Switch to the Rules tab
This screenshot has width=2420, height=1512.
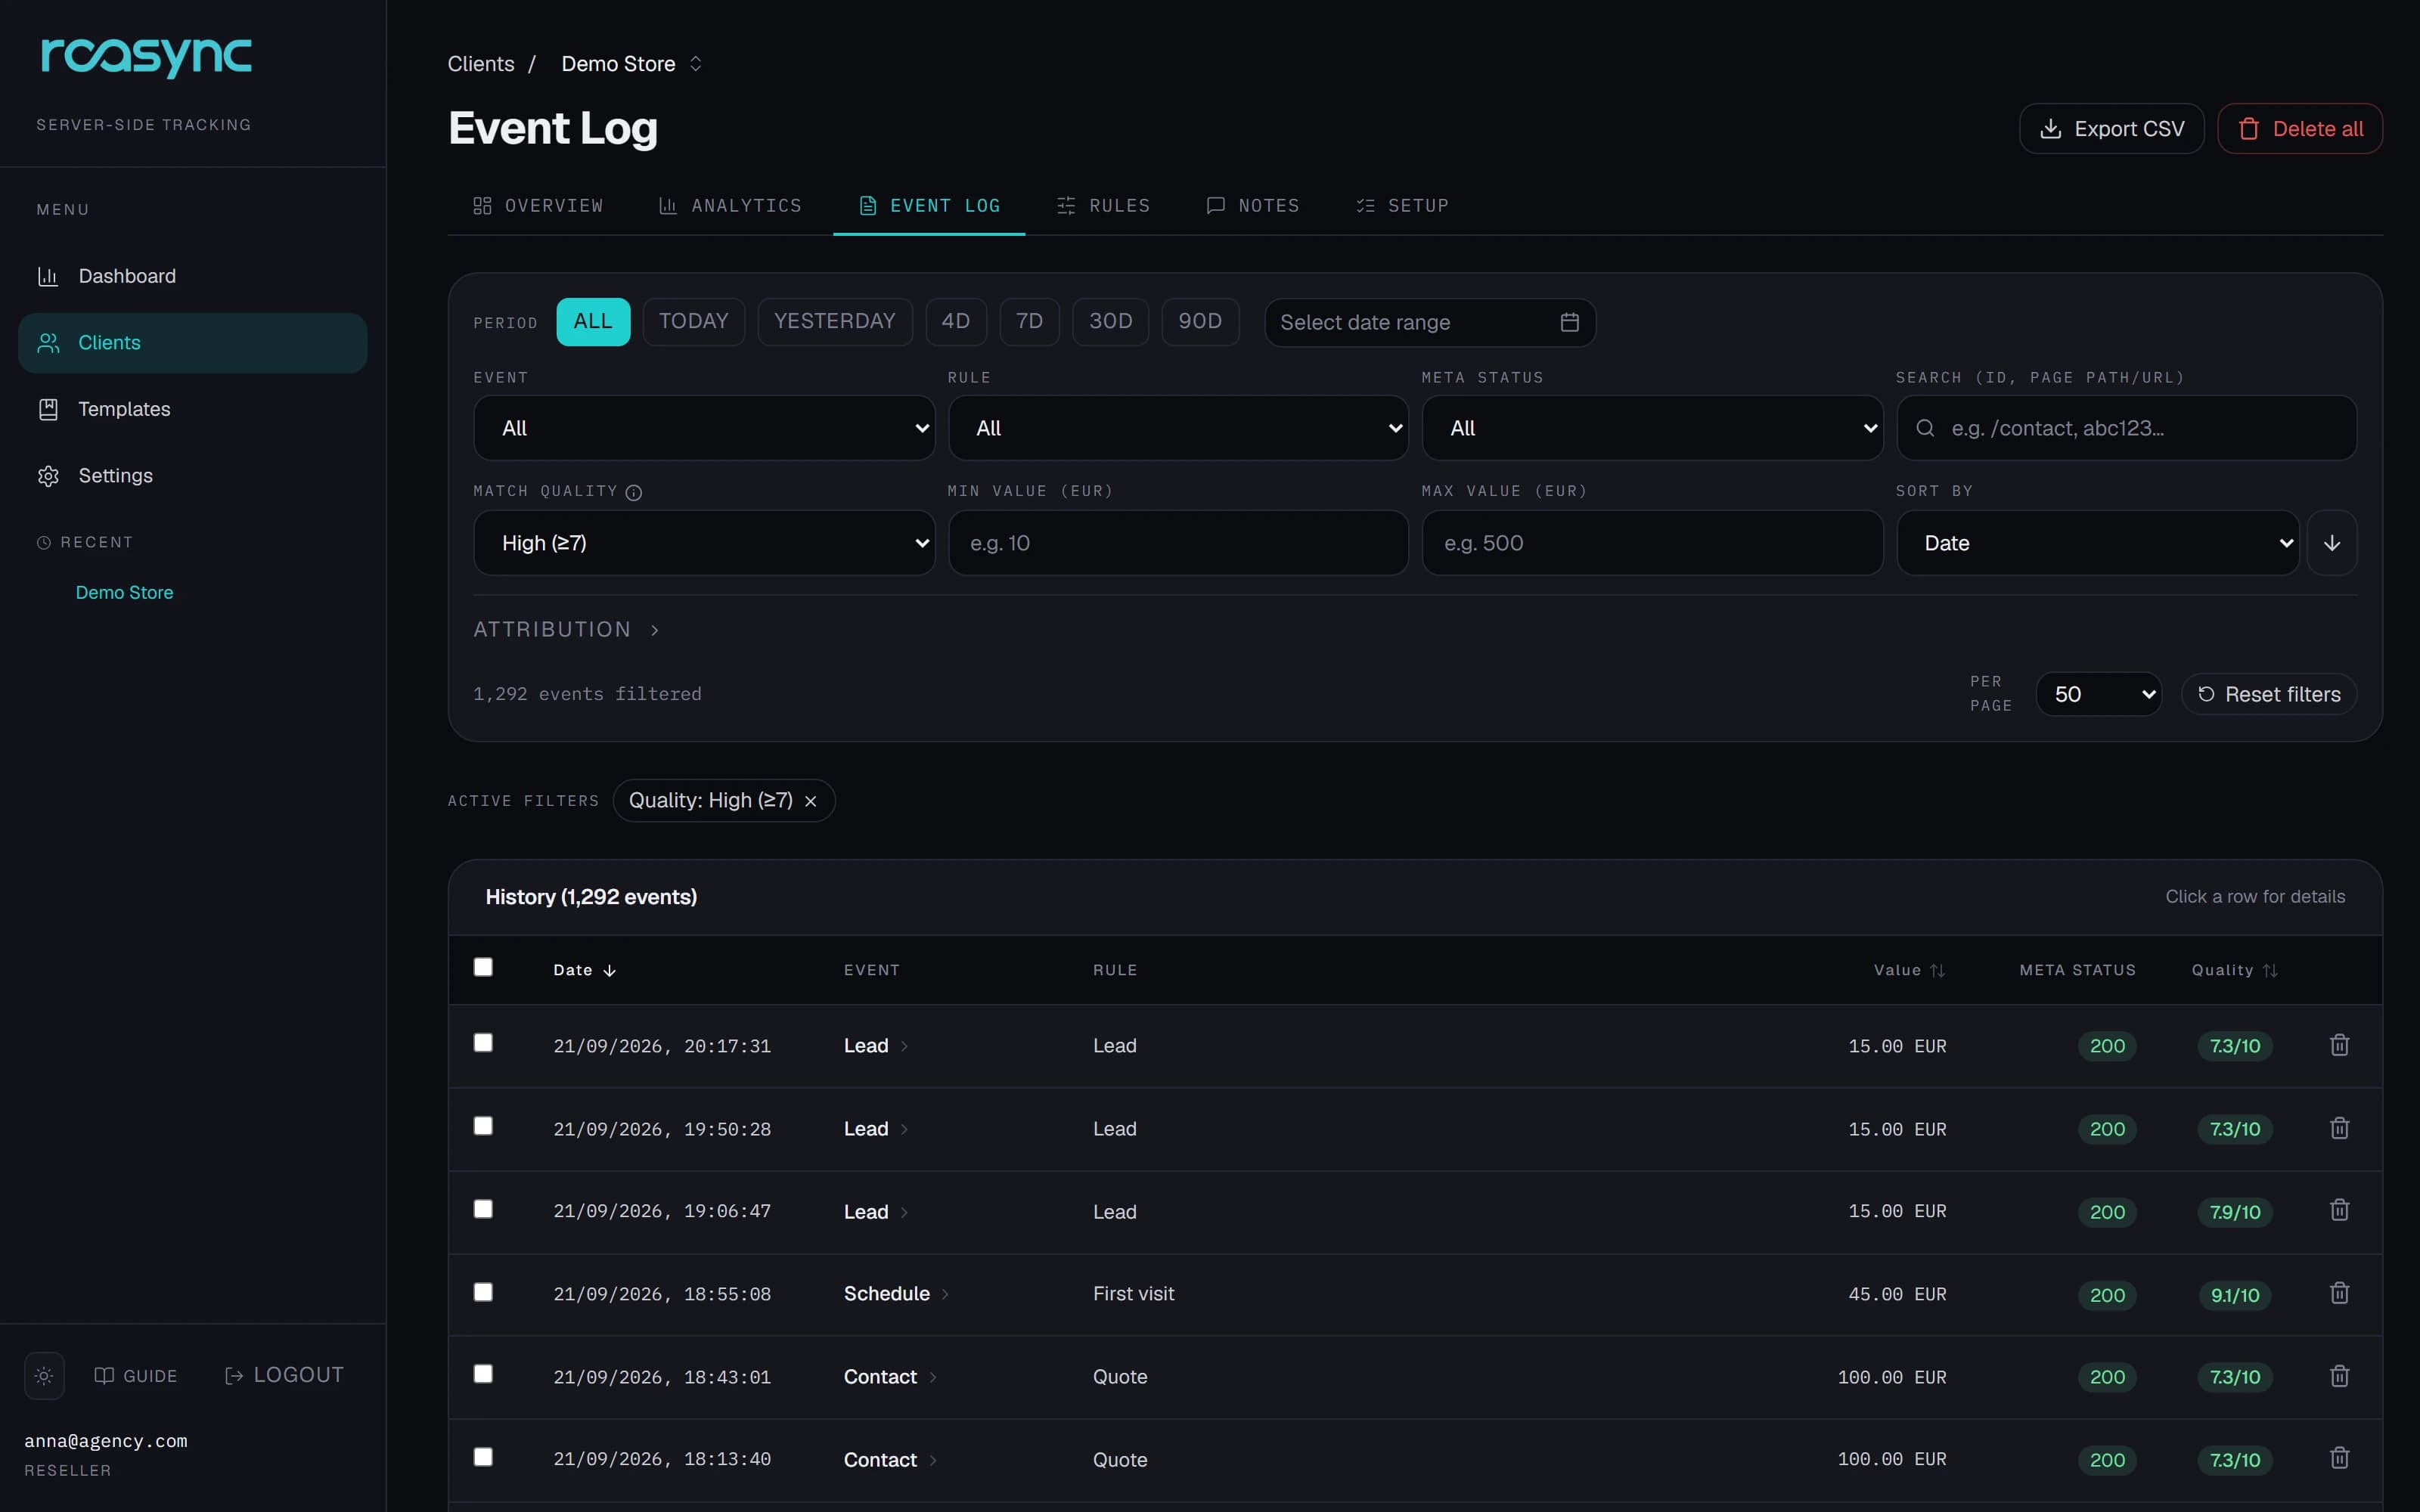click(1104, 206)
